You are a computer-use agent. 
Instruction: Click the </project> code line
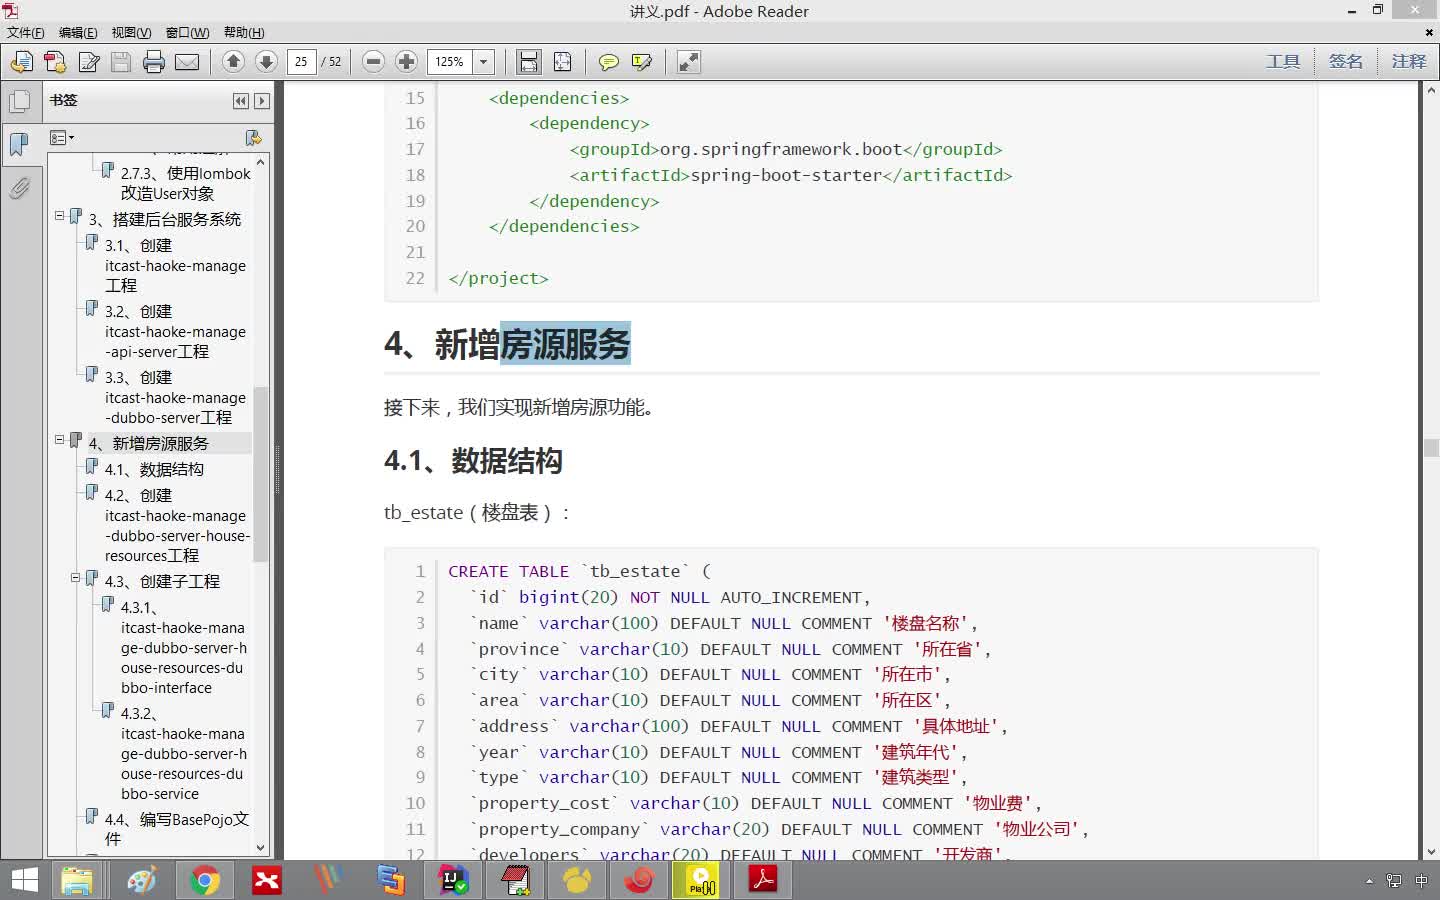tap(498, 278)
